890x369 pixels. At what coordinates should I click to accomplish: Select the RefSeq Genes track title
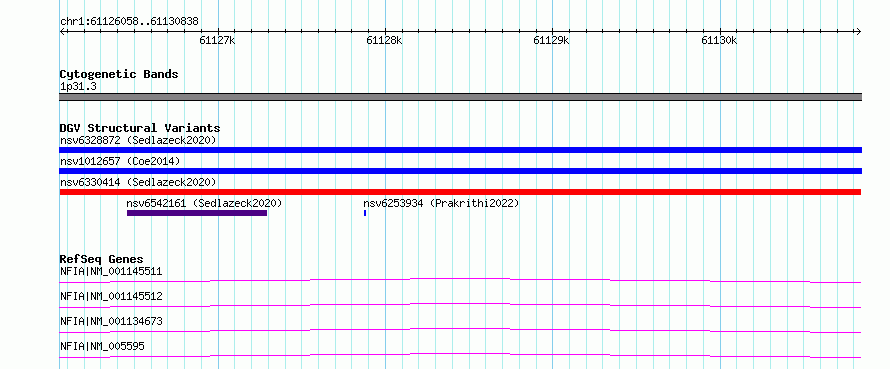tap(102, 259)
